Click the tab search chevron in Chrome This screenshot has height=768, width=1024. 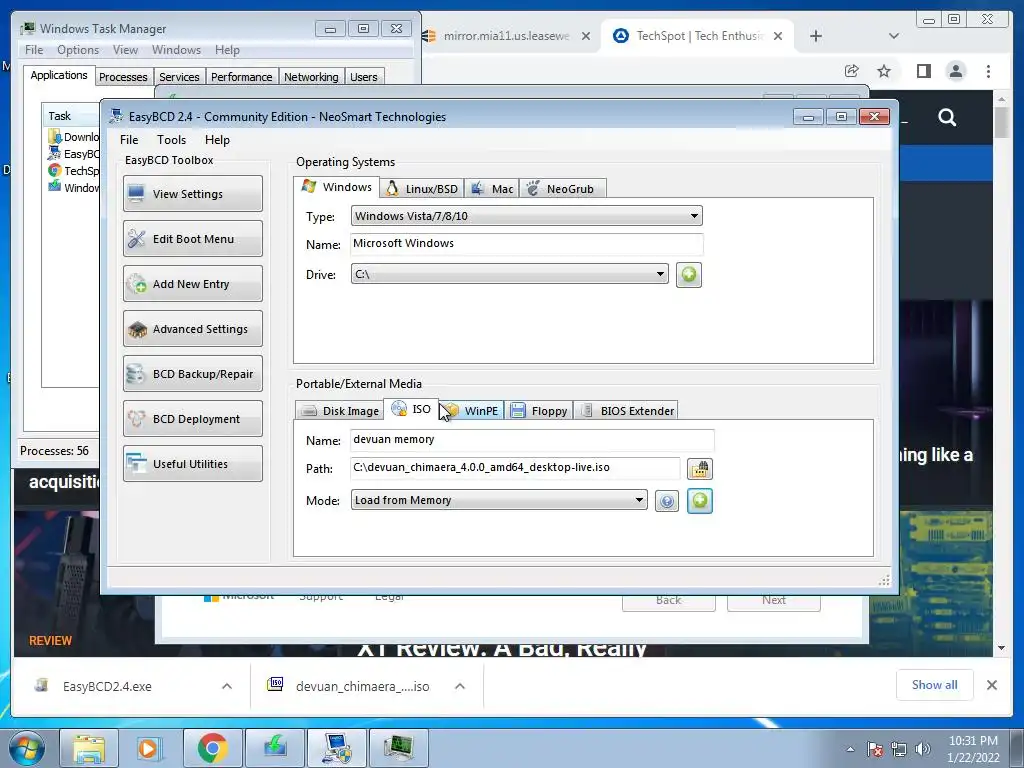894,36
